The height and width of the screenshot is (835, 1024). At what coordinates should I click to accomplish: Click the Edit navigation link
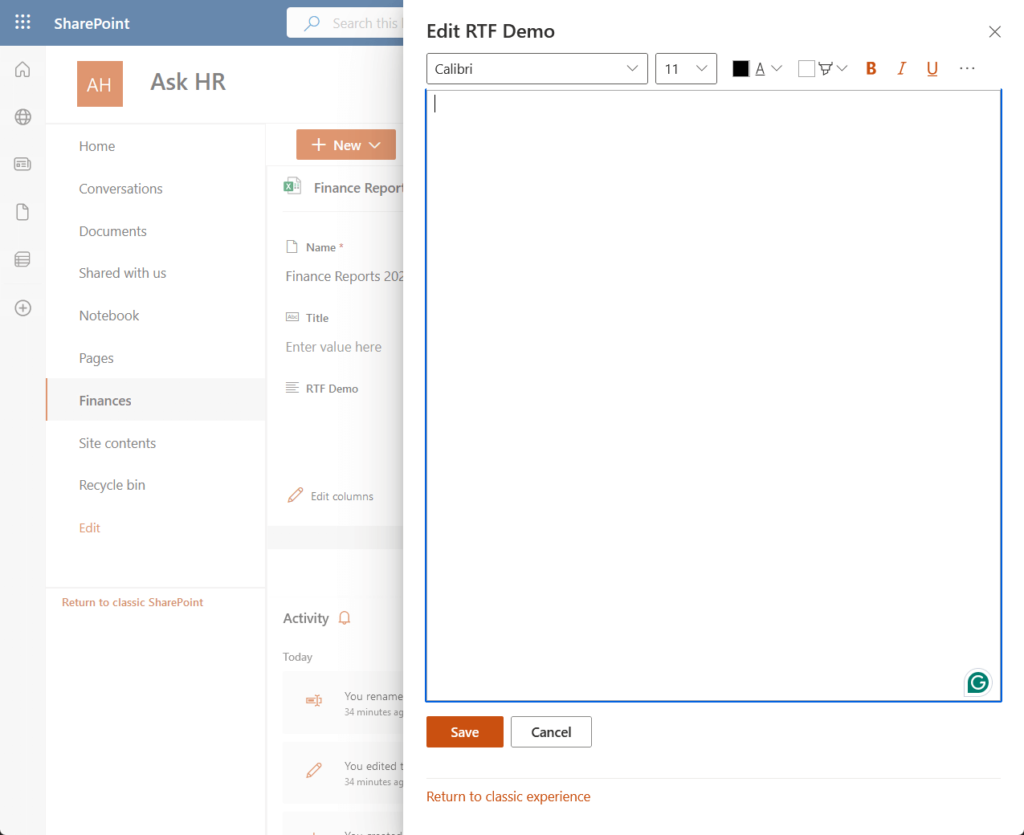tap(89, 528)
